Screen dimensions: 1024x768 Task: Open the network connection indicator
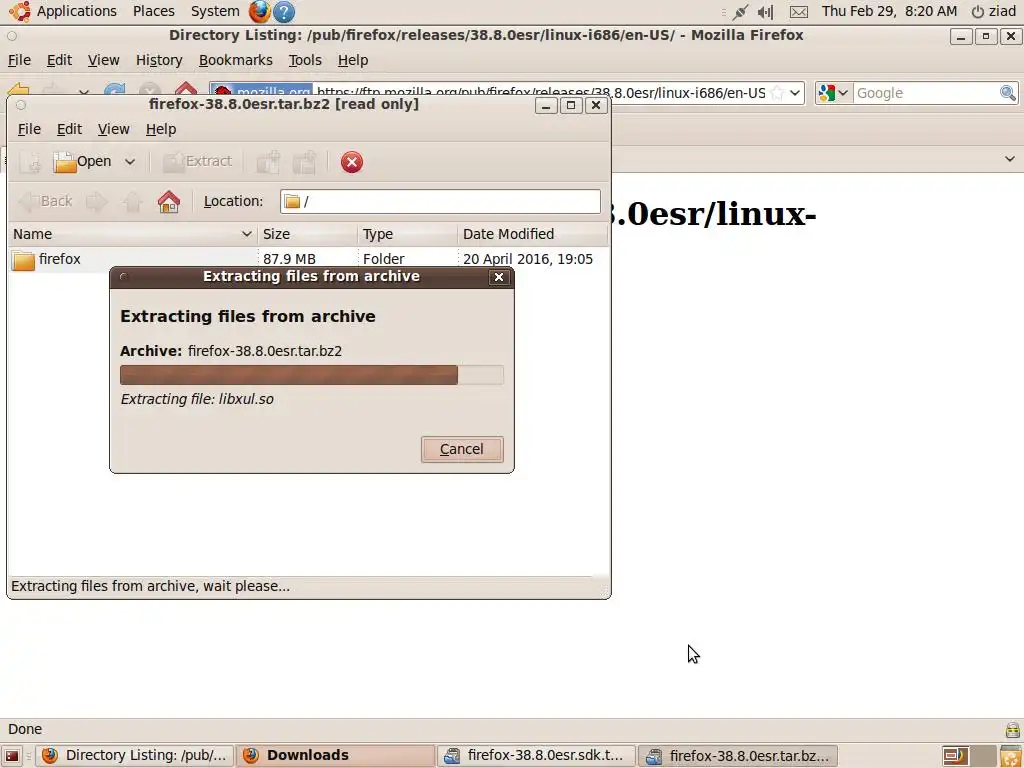740,11
